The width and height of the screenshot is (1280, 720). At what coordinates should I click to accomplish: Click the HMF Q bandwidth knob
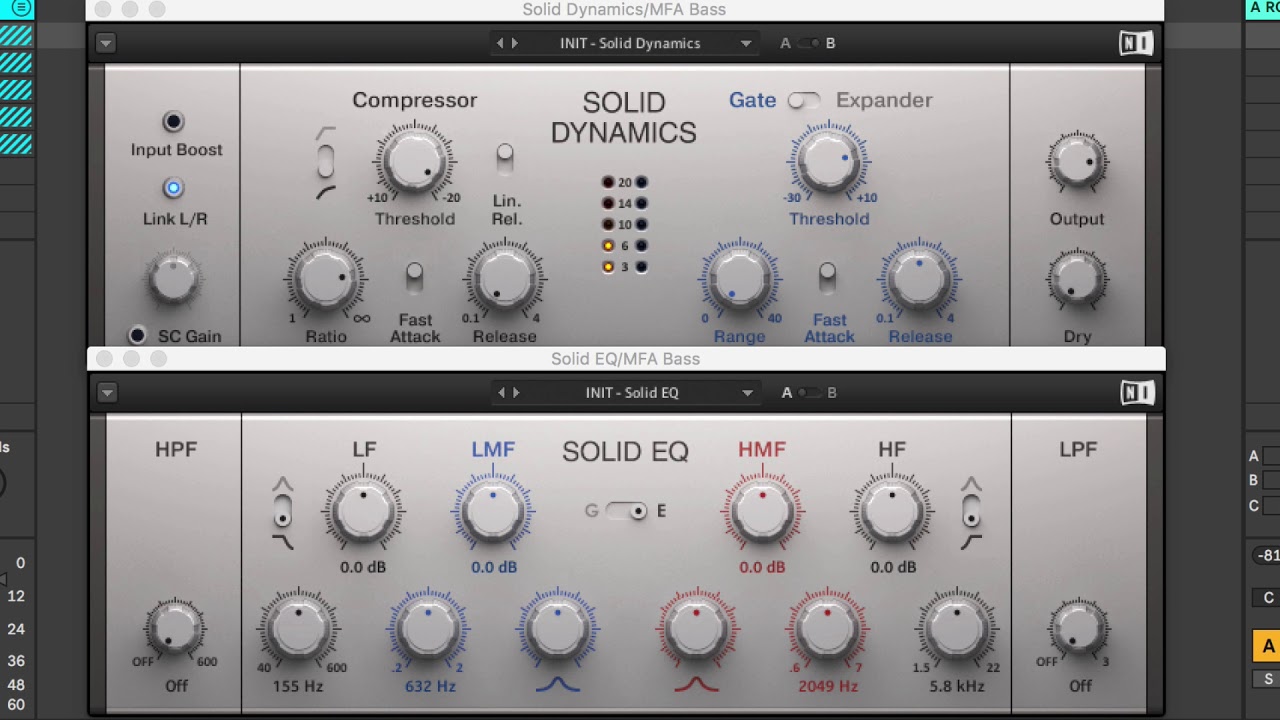pos(697,629)
